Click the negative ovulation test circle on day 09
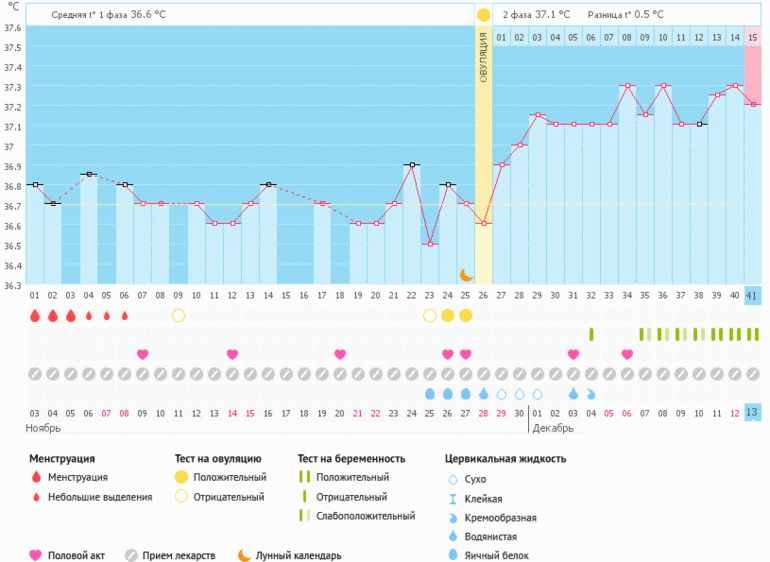770x562 pixels. click(x=178, y=315)
